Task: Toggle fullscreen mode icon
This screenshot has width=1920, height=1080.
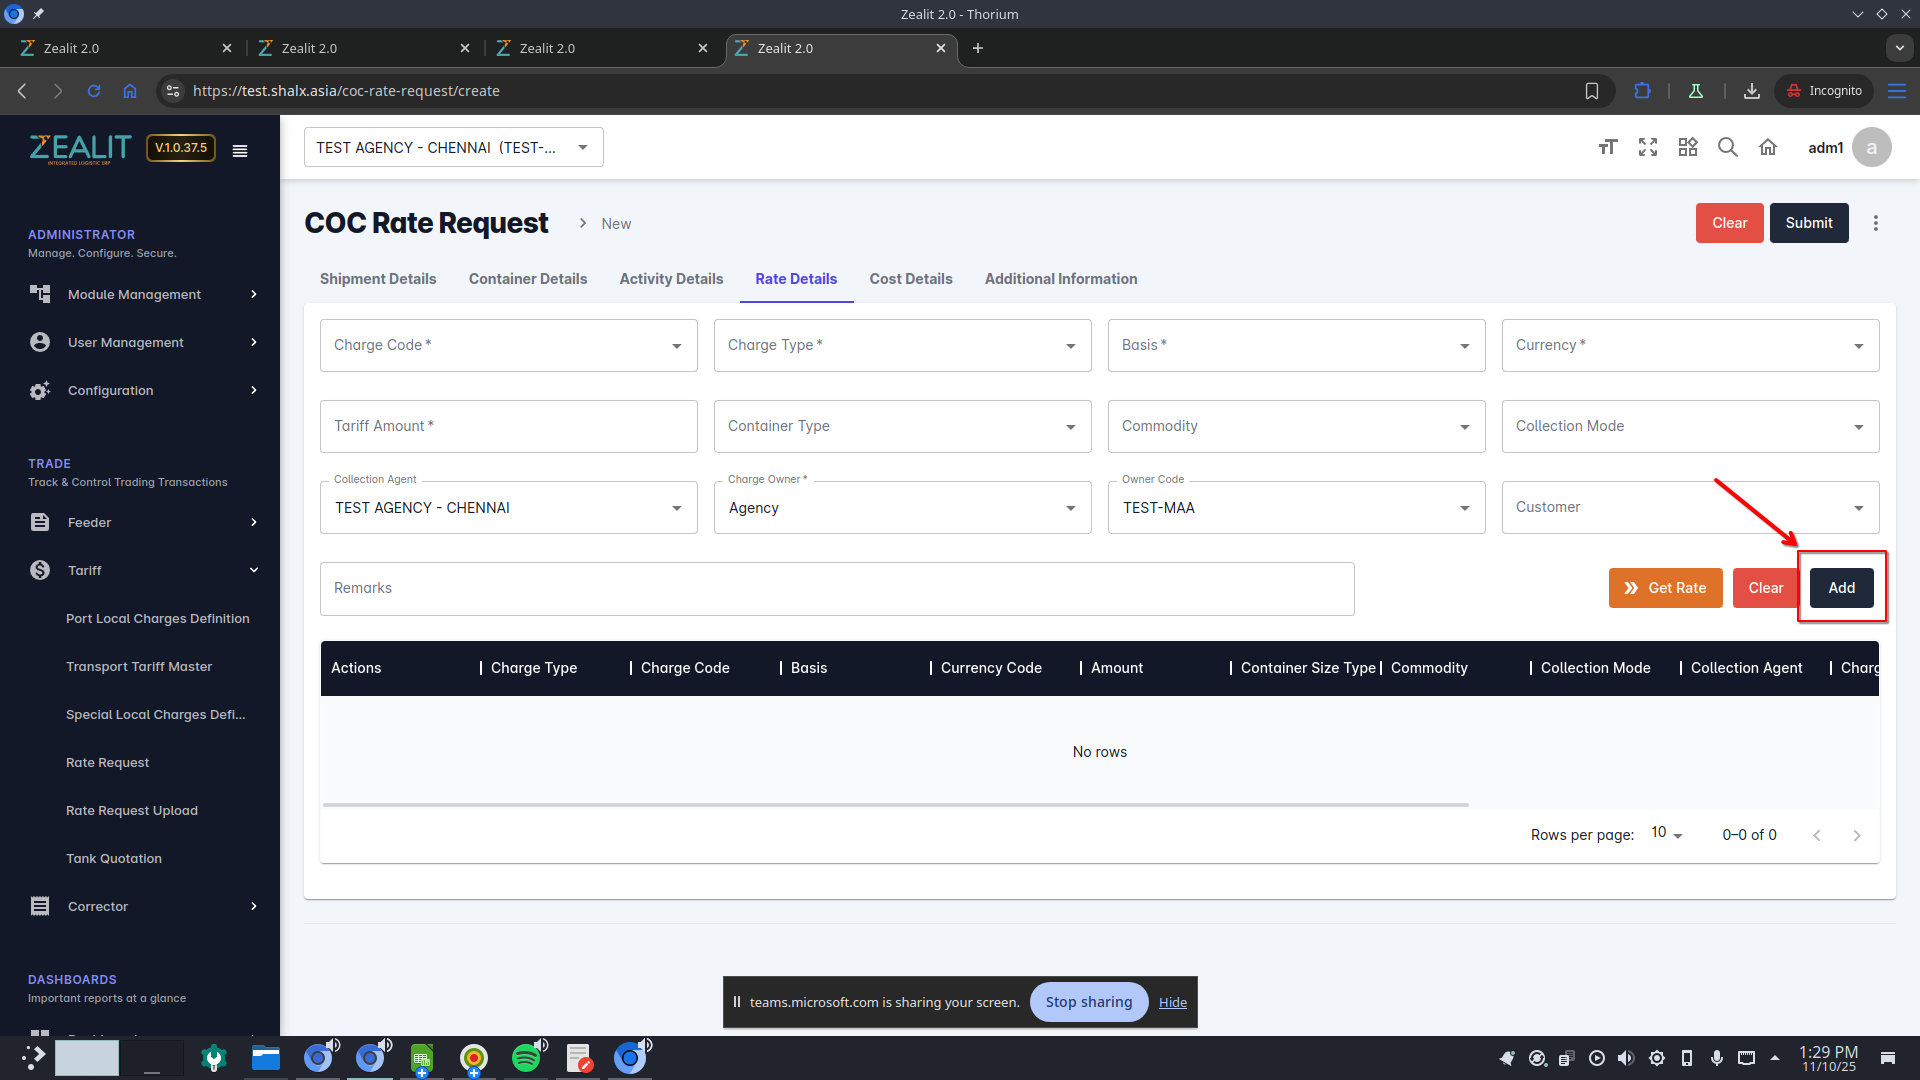Action: point(1647,148)
